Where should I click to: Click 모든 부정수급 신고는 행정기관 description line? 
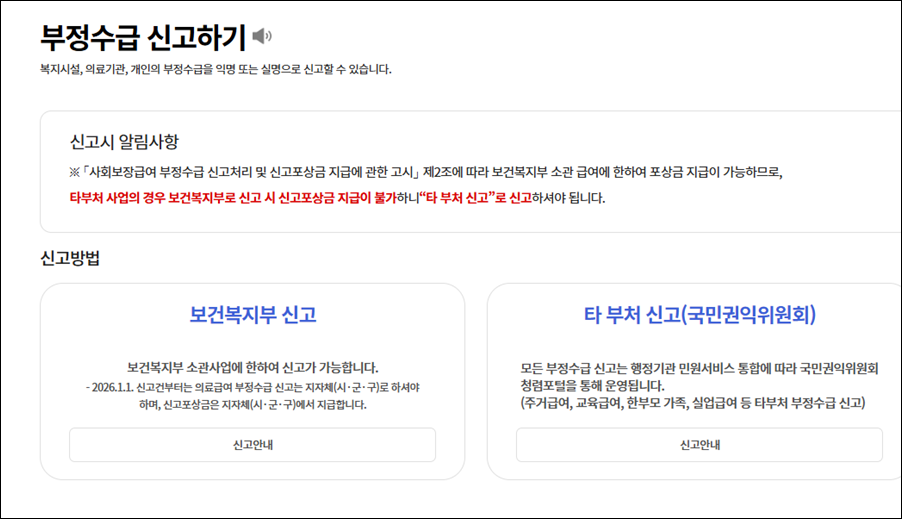click(x=700, y=368)
